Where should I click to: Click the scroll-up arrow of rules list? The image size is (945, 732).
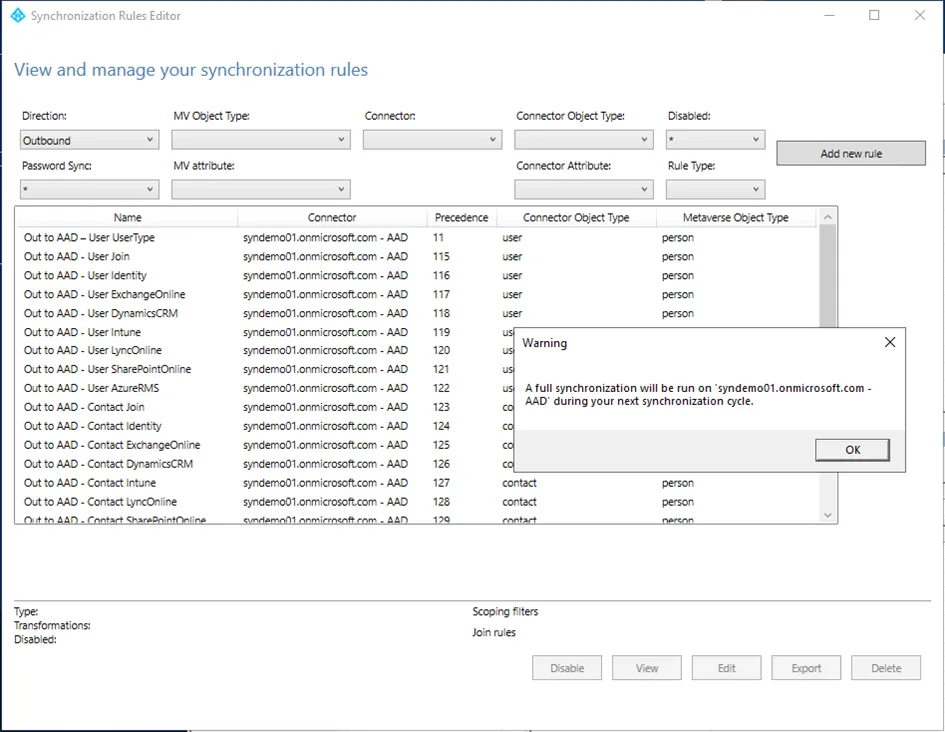point(827,216)
